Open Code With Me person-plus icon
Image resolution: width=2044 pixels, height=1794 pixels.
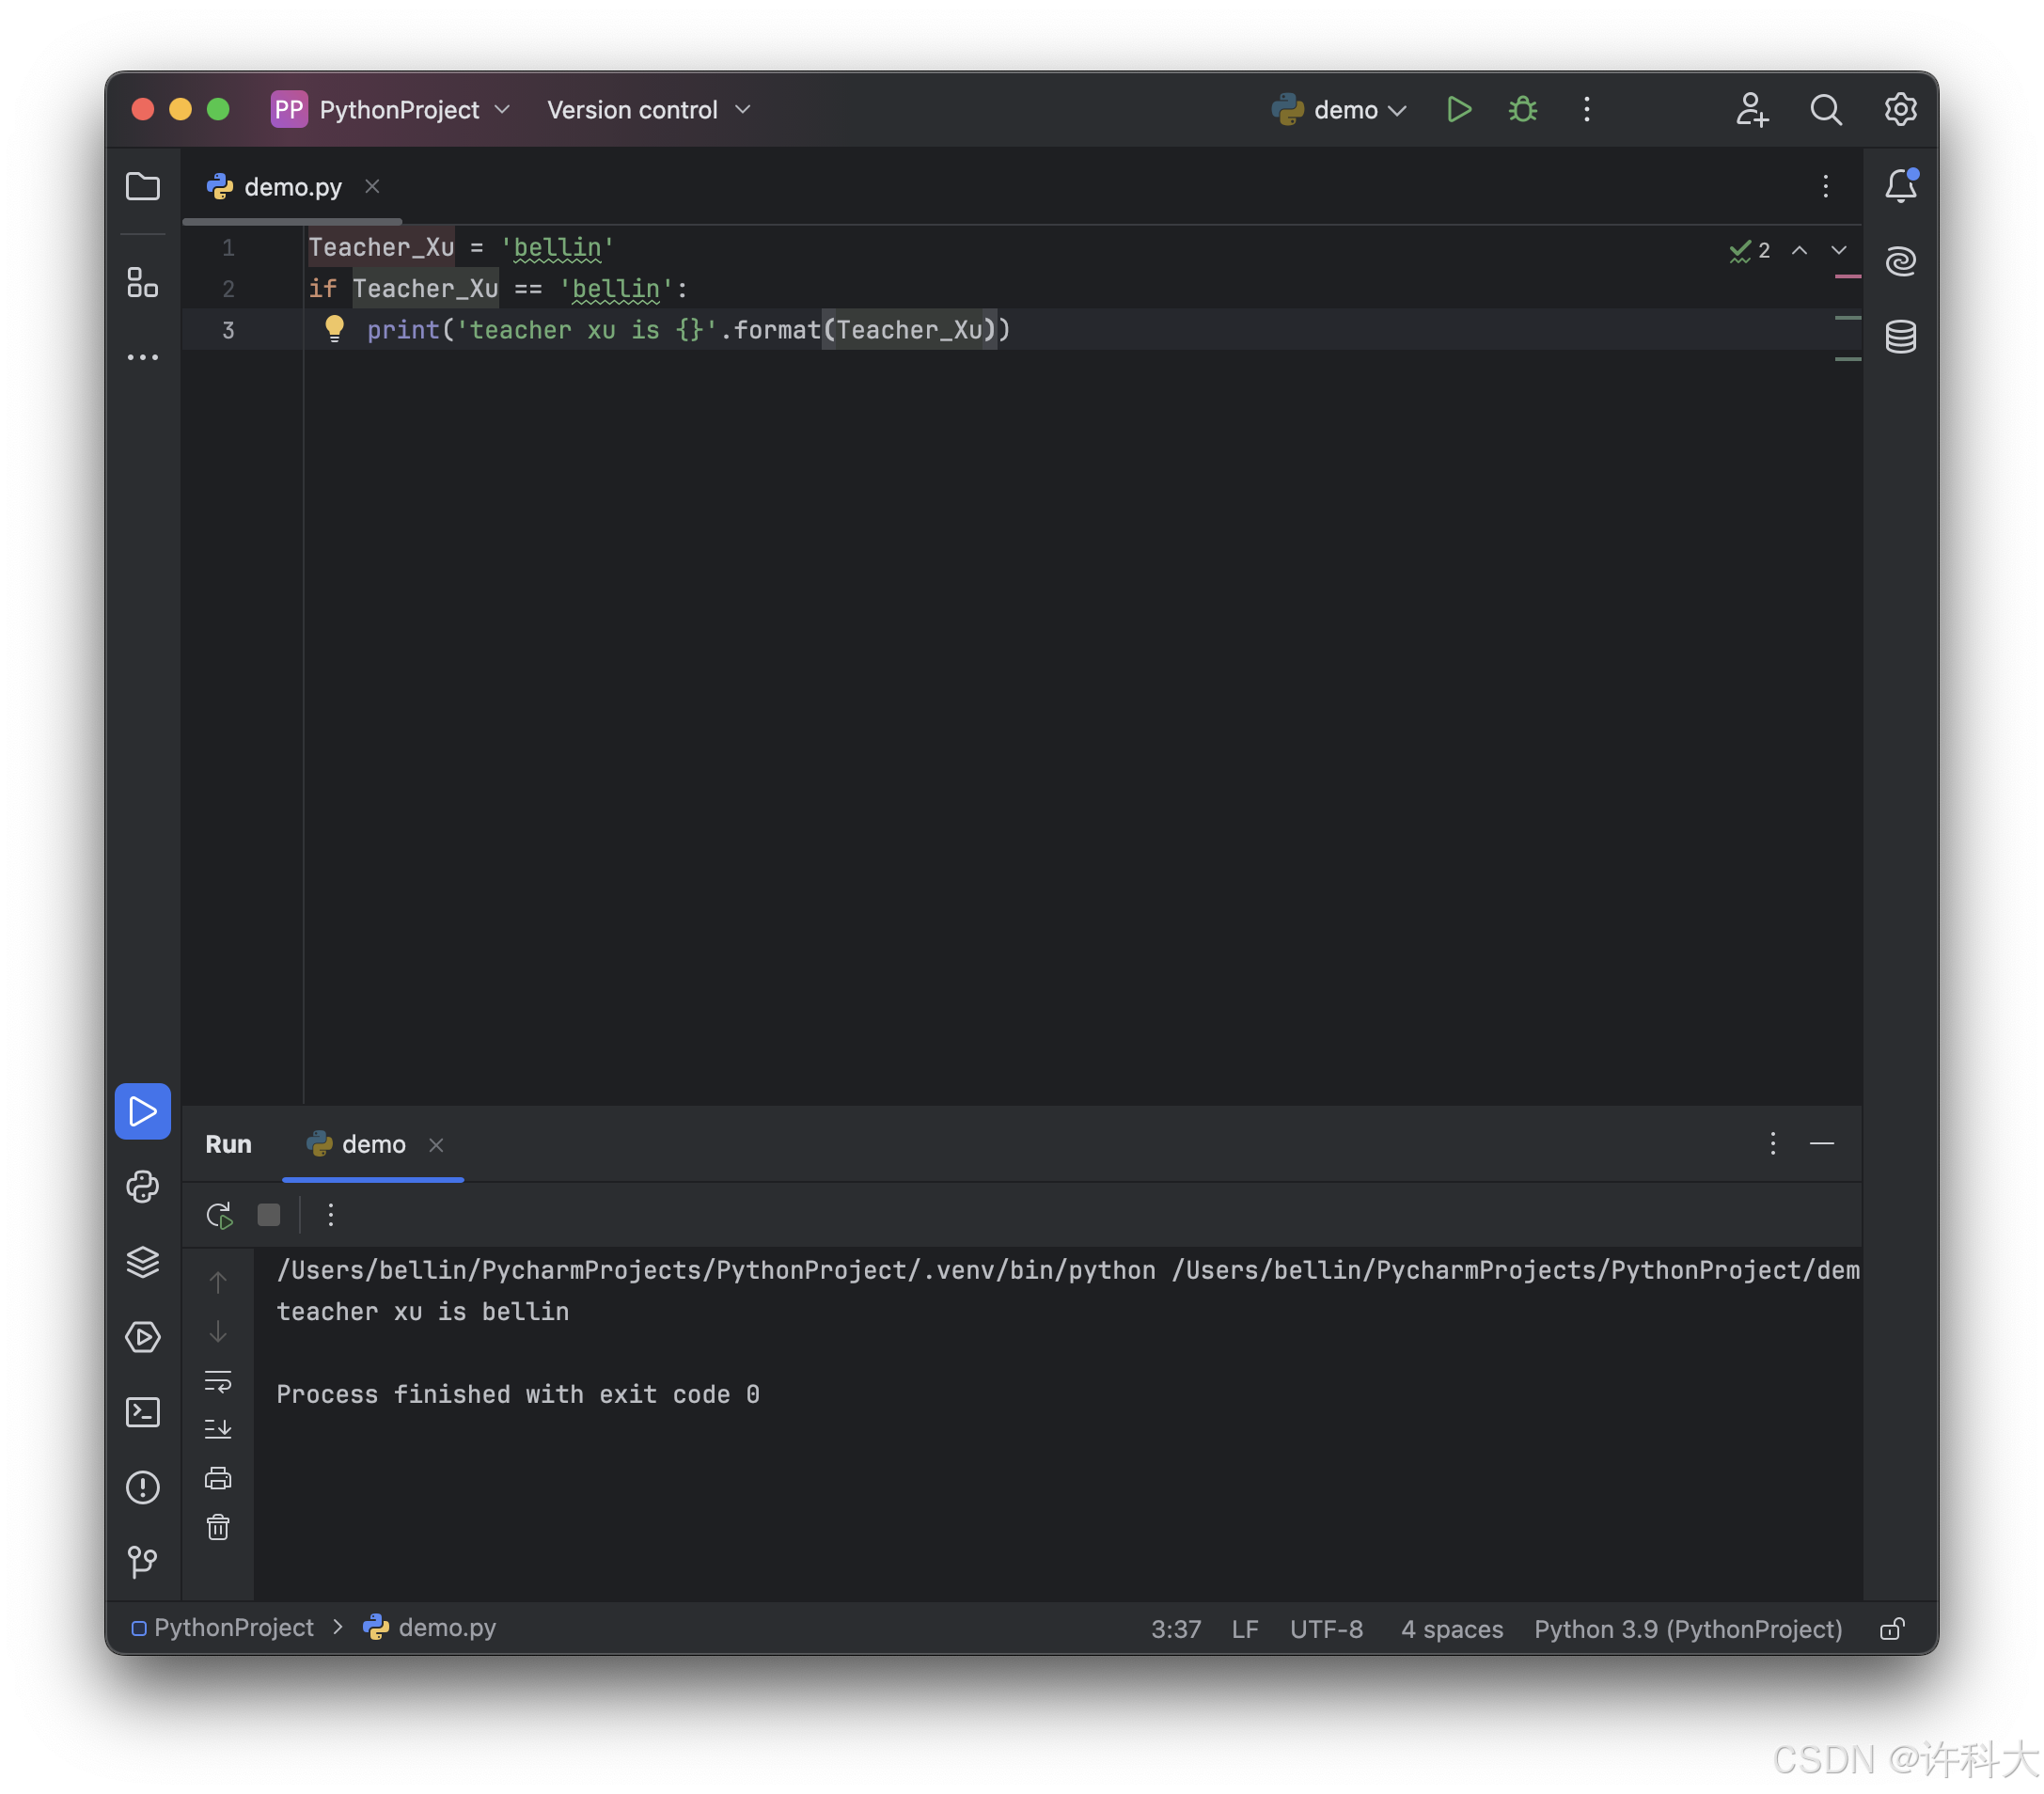1752,109
